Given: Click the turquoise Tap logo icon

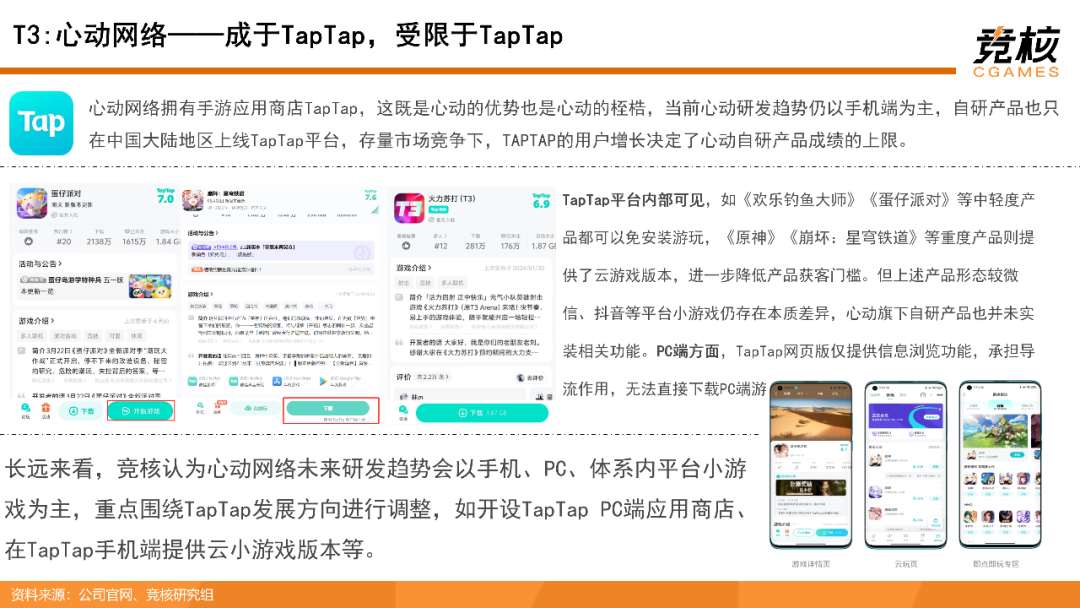Looking at the screenshot, I should pyautogui.click(x=41, y=123).
